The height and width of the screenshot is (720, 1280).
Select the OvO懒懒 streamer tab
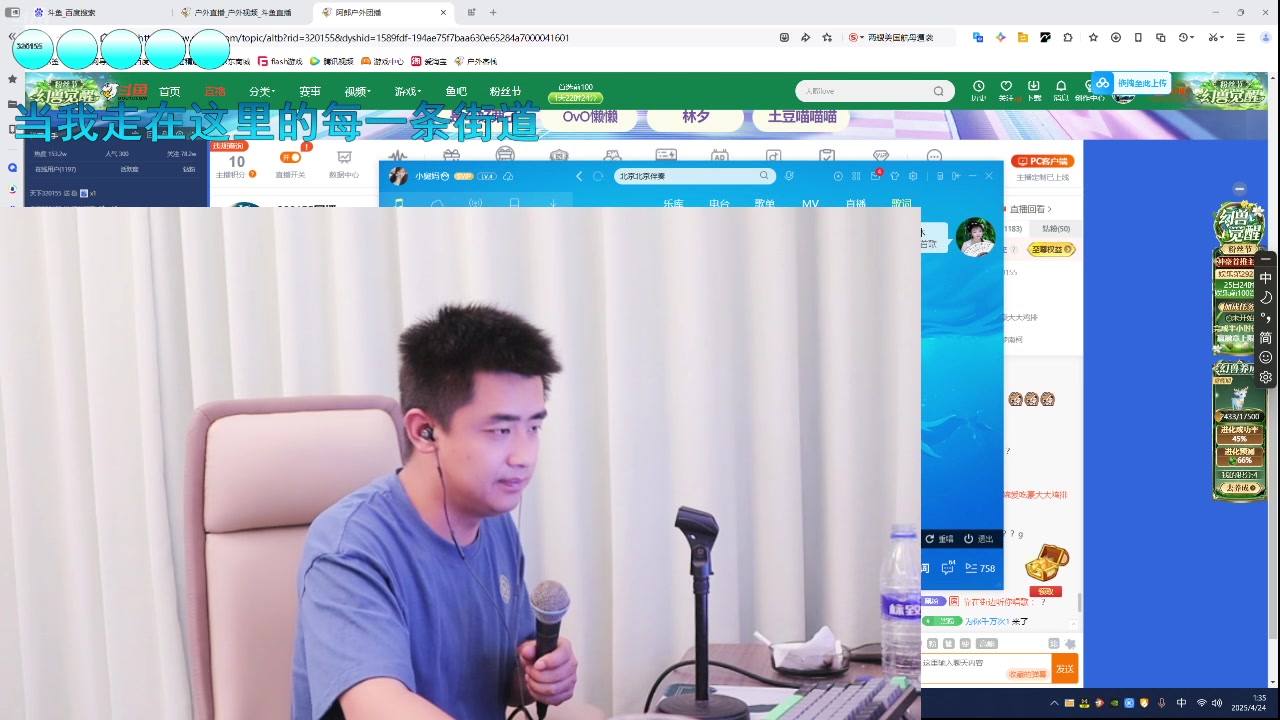[x=590, y=116]
